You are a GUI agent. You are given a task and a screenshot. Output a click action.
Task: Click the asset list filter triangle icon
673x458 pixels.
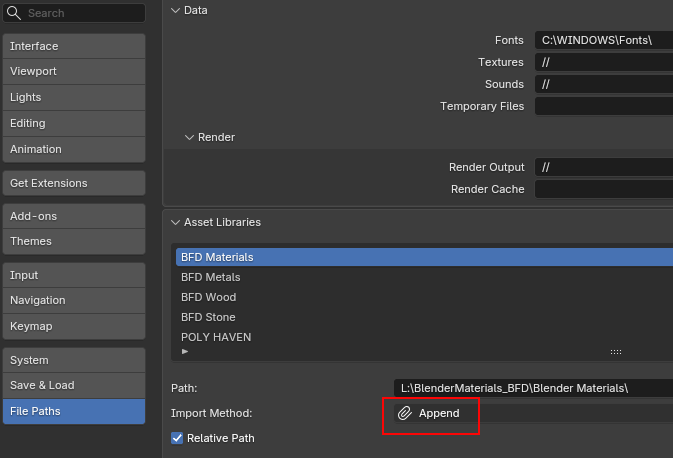(185, 352)
